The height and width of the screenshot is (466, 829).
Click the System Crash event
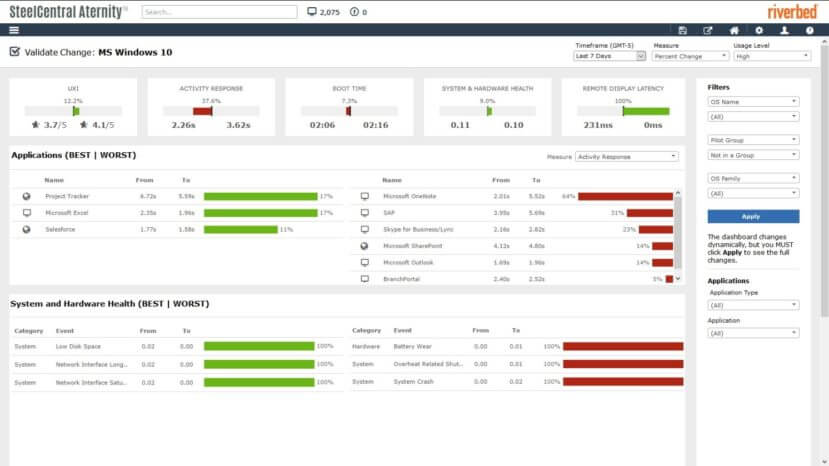(413, 381)
